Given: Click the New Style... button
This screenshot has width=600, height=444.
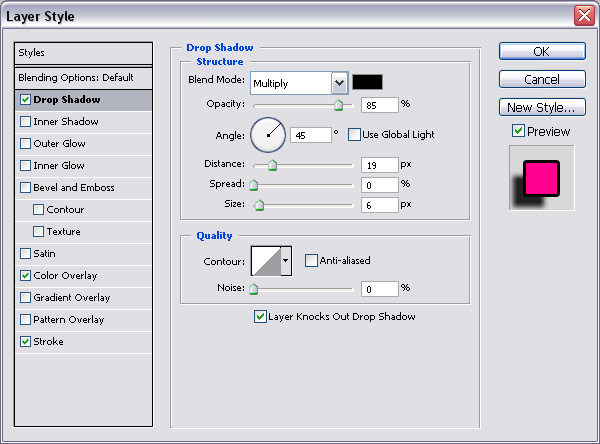Looking at the screenshot, I should (541, 107).
